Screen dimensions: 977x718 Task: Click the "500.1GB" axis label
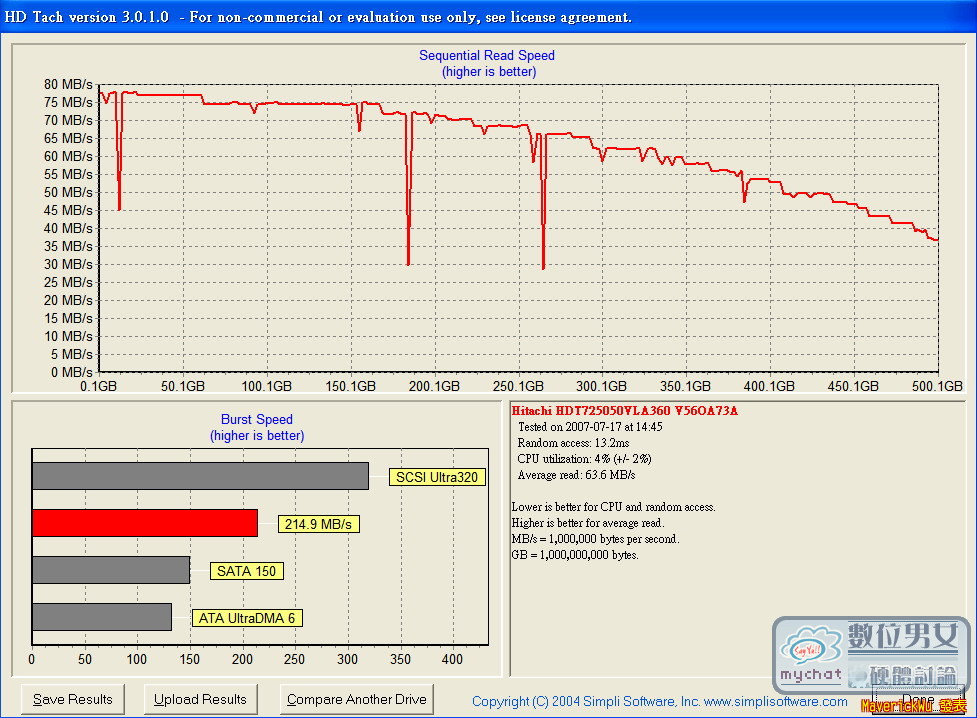tap(937, 386)
